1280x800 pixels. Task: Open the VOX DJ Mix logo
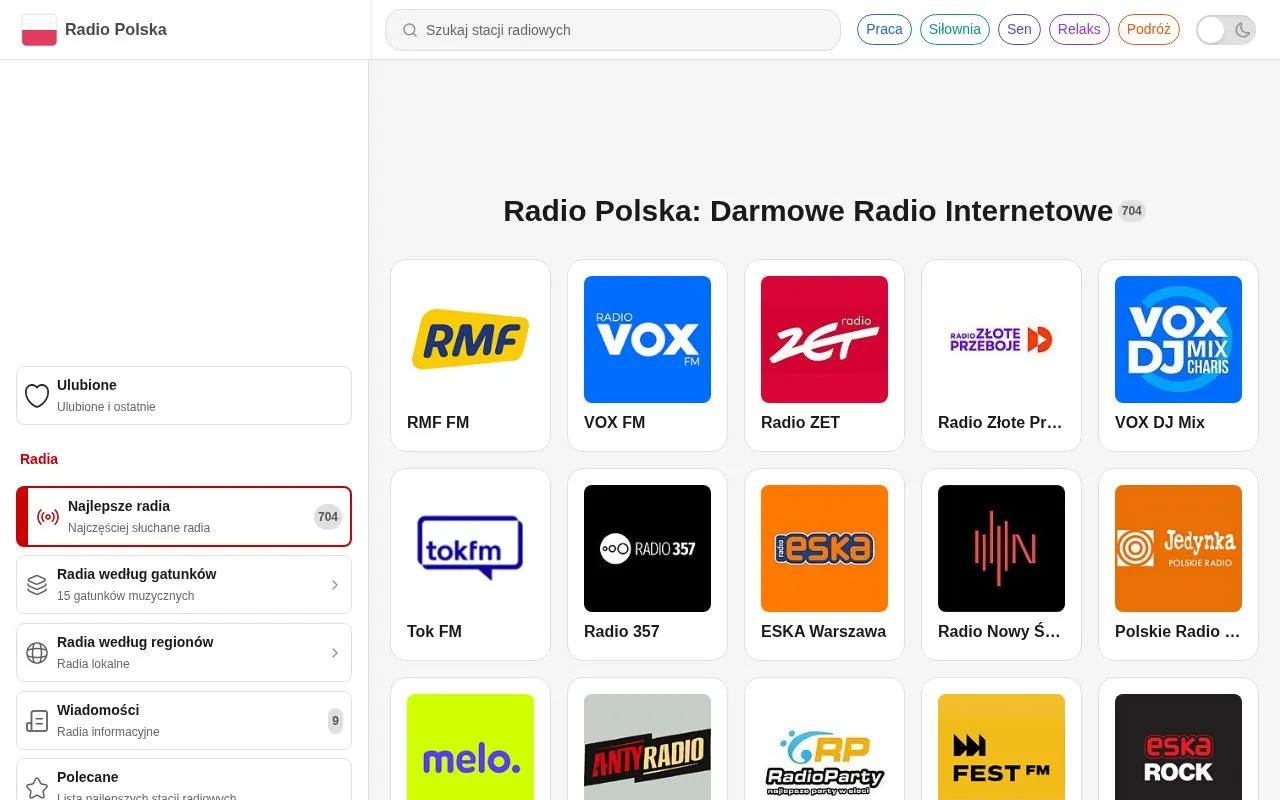coord(1178,339)
